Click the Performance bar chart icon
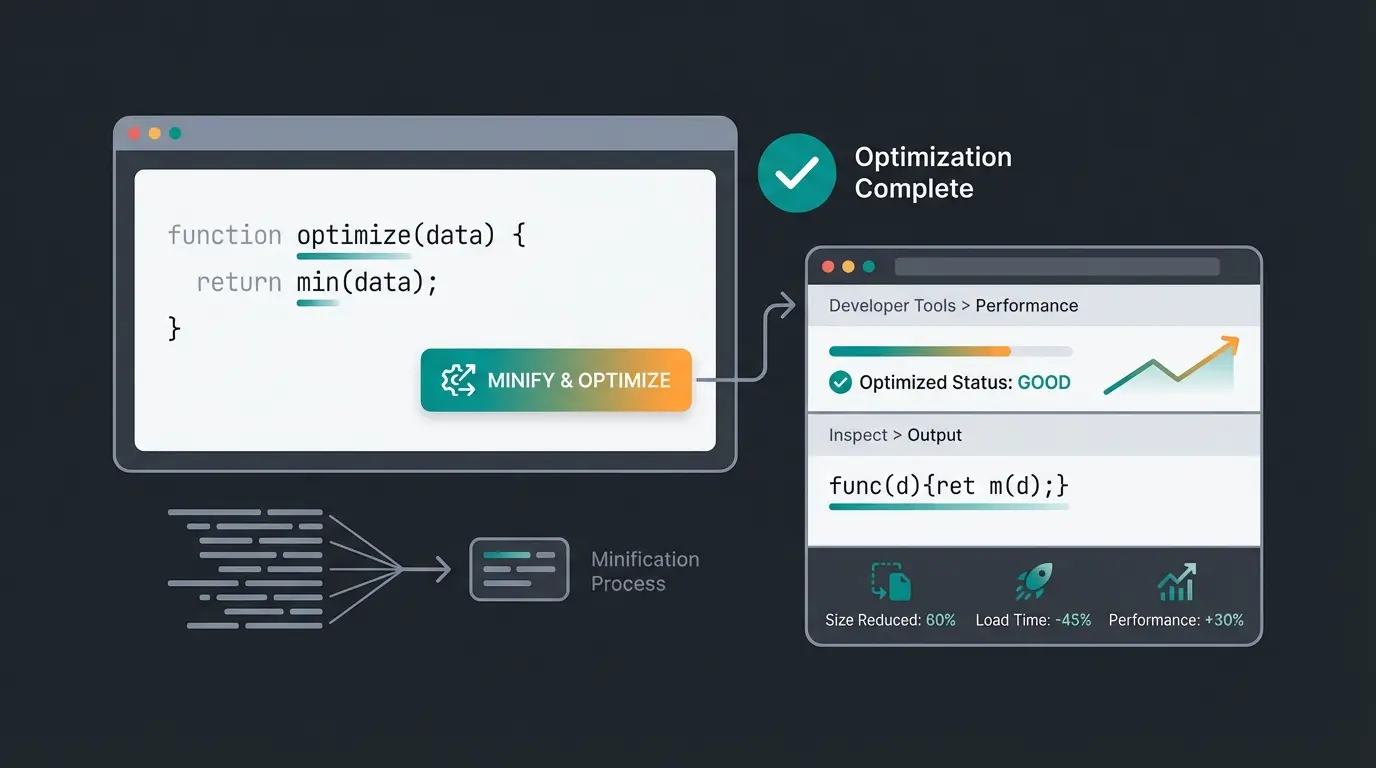 coord(1176,580)
